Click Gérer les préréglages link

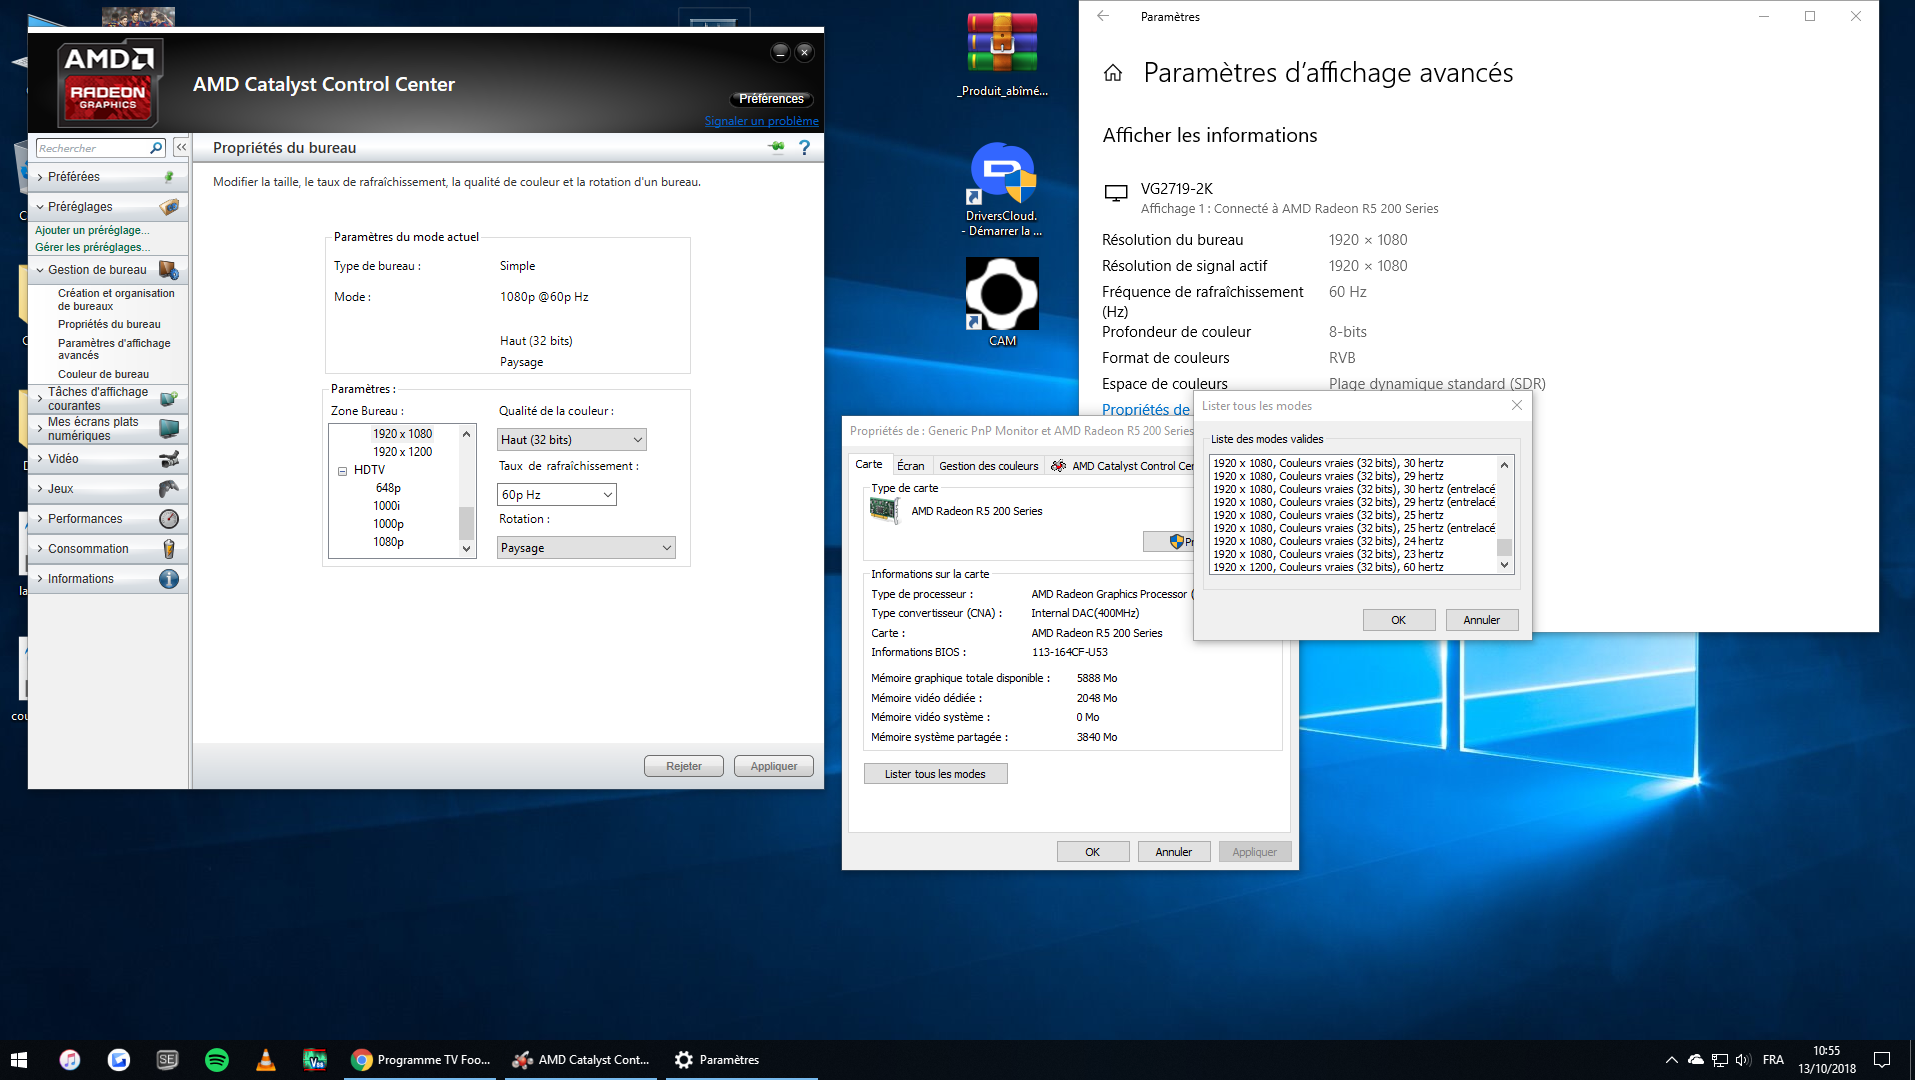coord(93,247)
